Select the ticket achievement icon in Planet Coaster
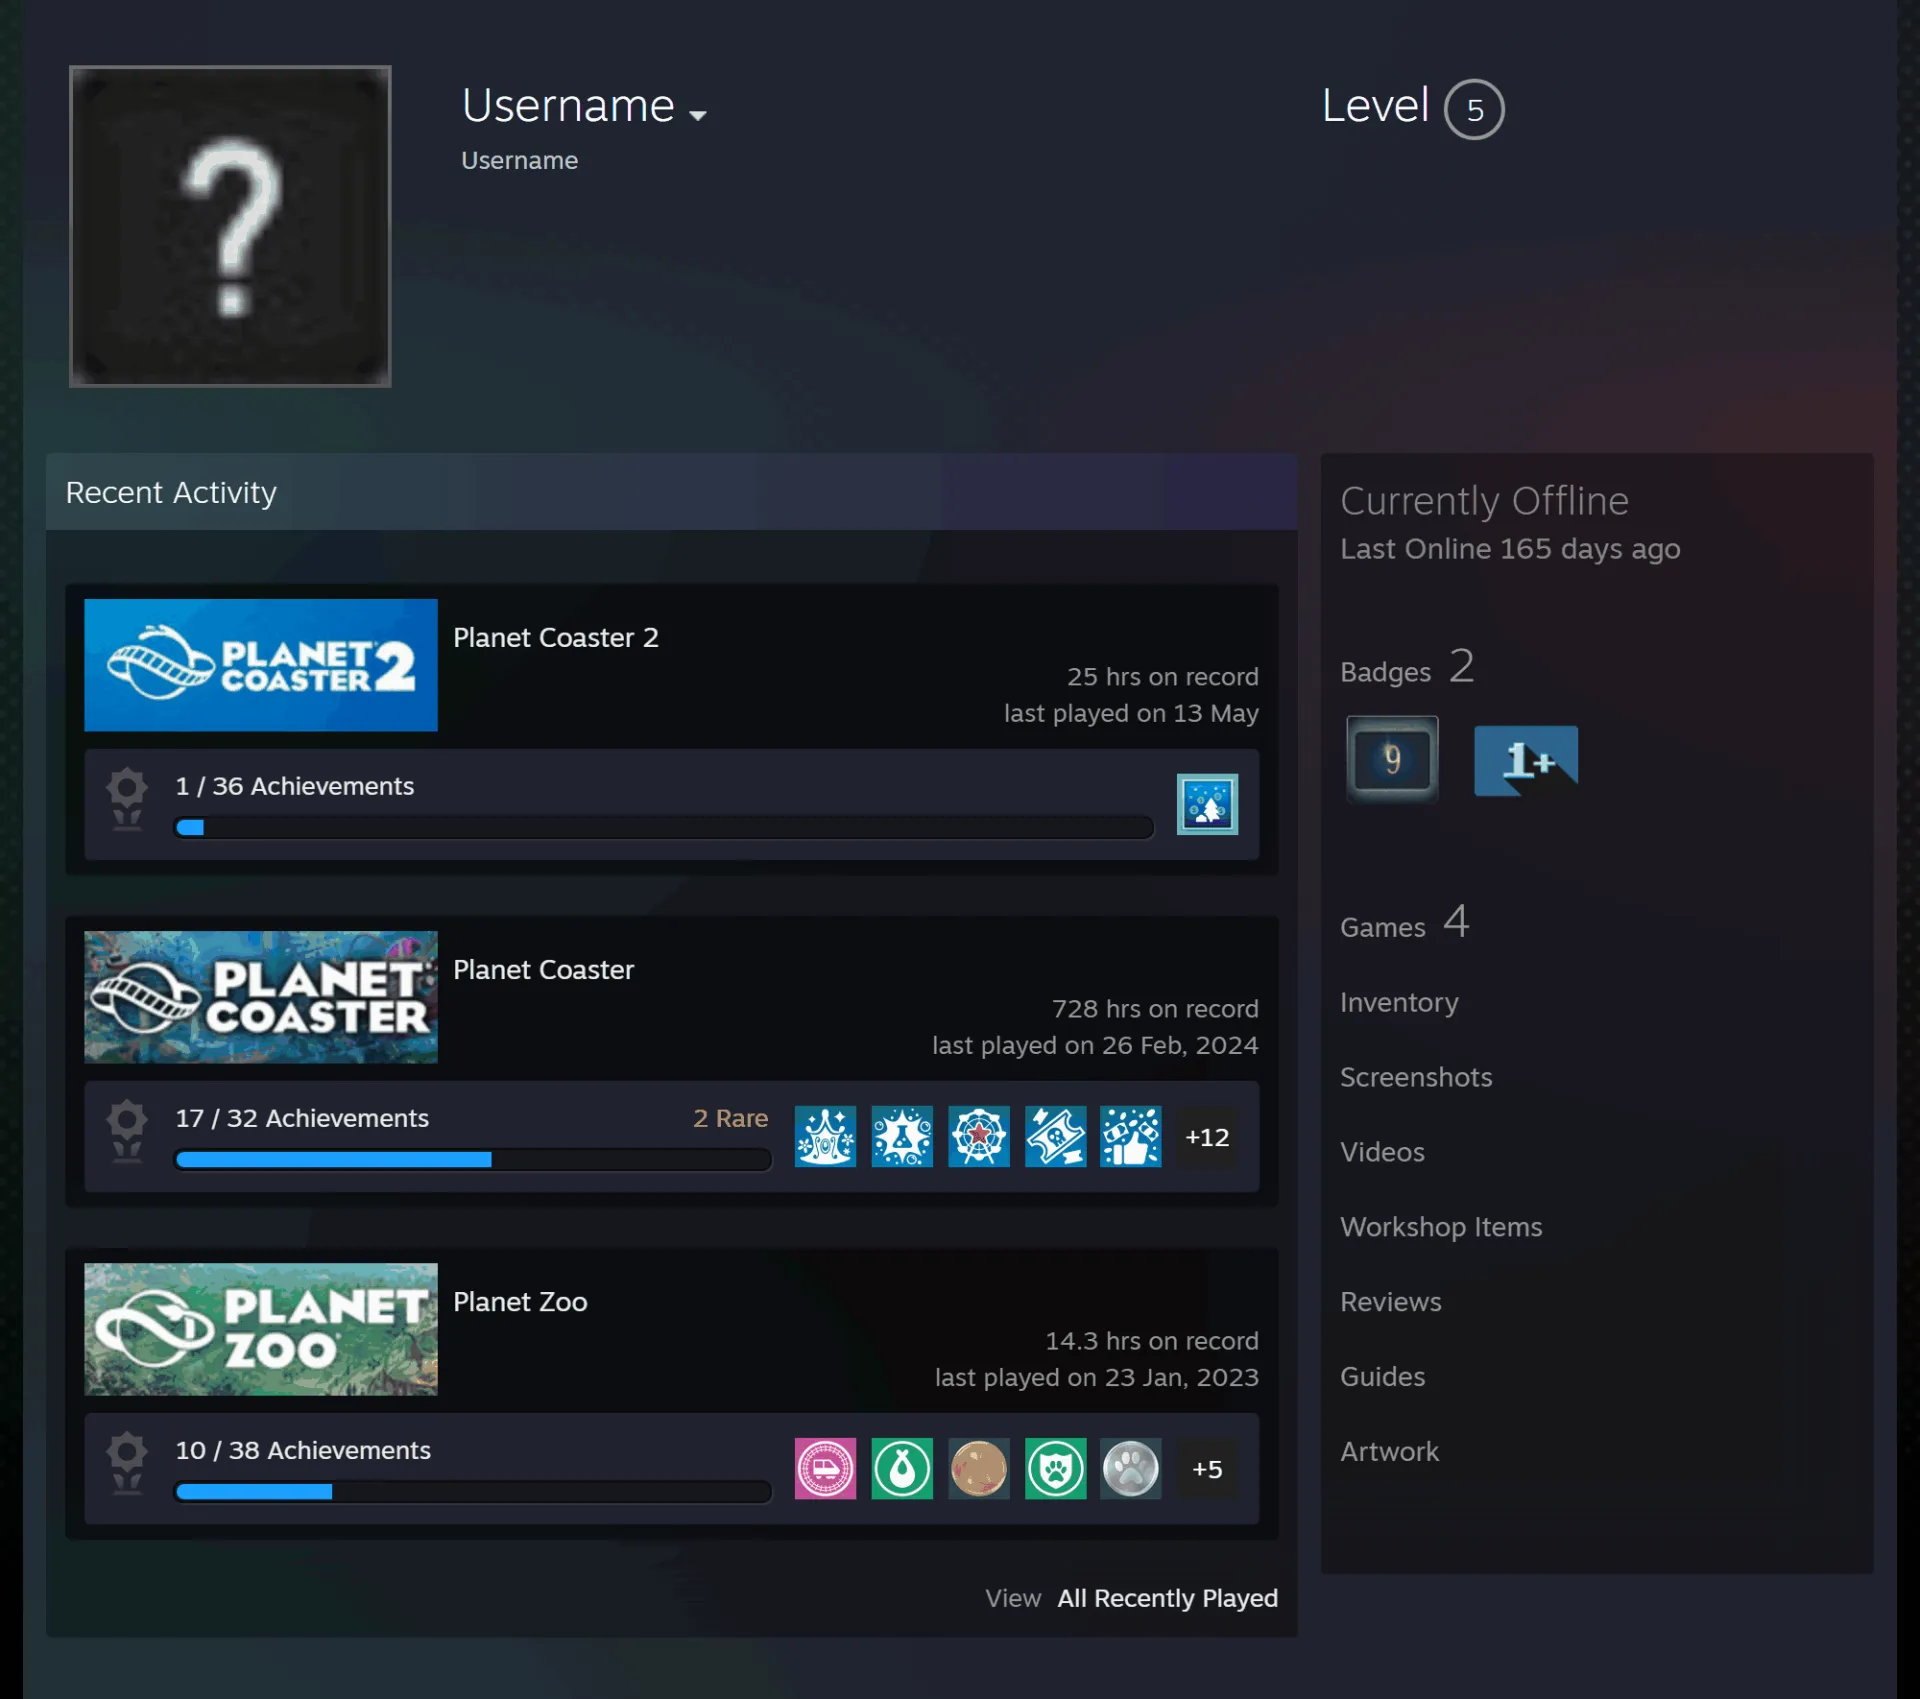Image resolution: width=1920 pixels, height=1699 pixels. tap(1055, 1136)
